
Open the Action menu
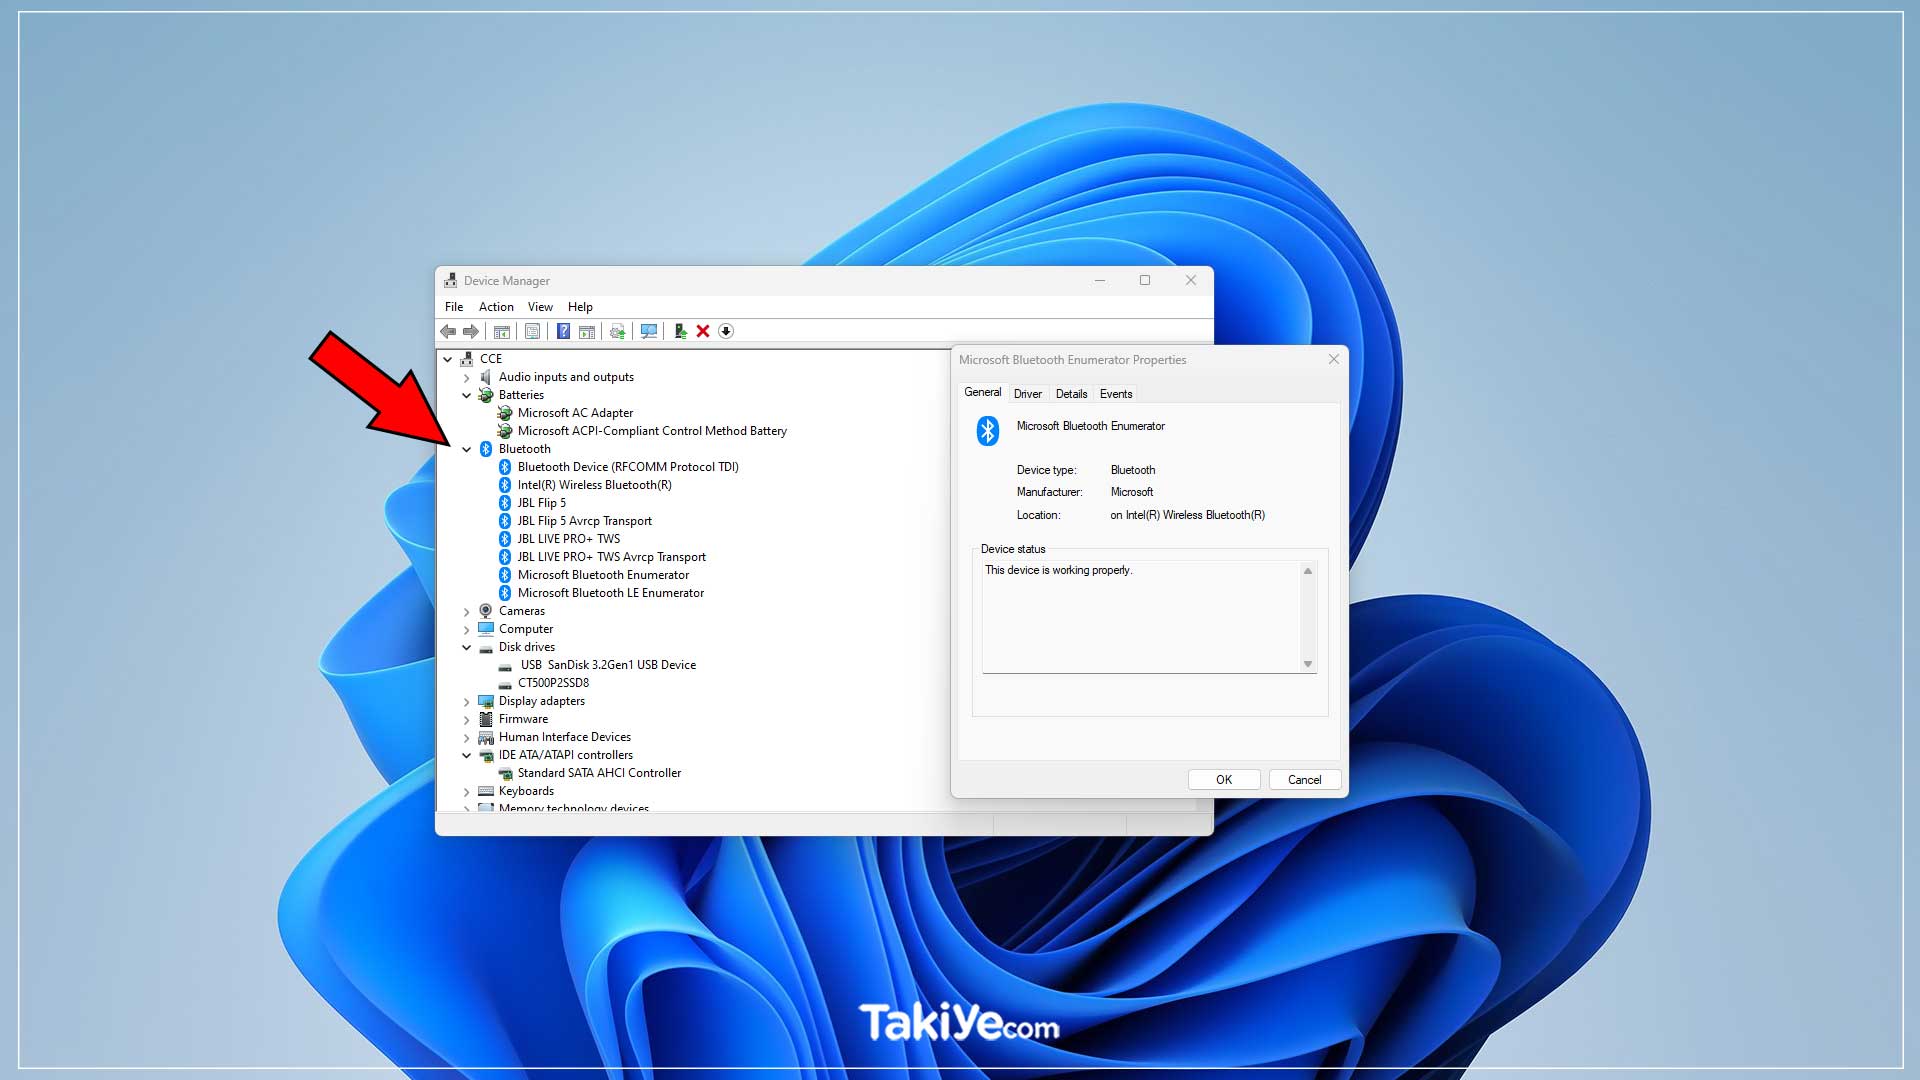[x=496, y=307]
